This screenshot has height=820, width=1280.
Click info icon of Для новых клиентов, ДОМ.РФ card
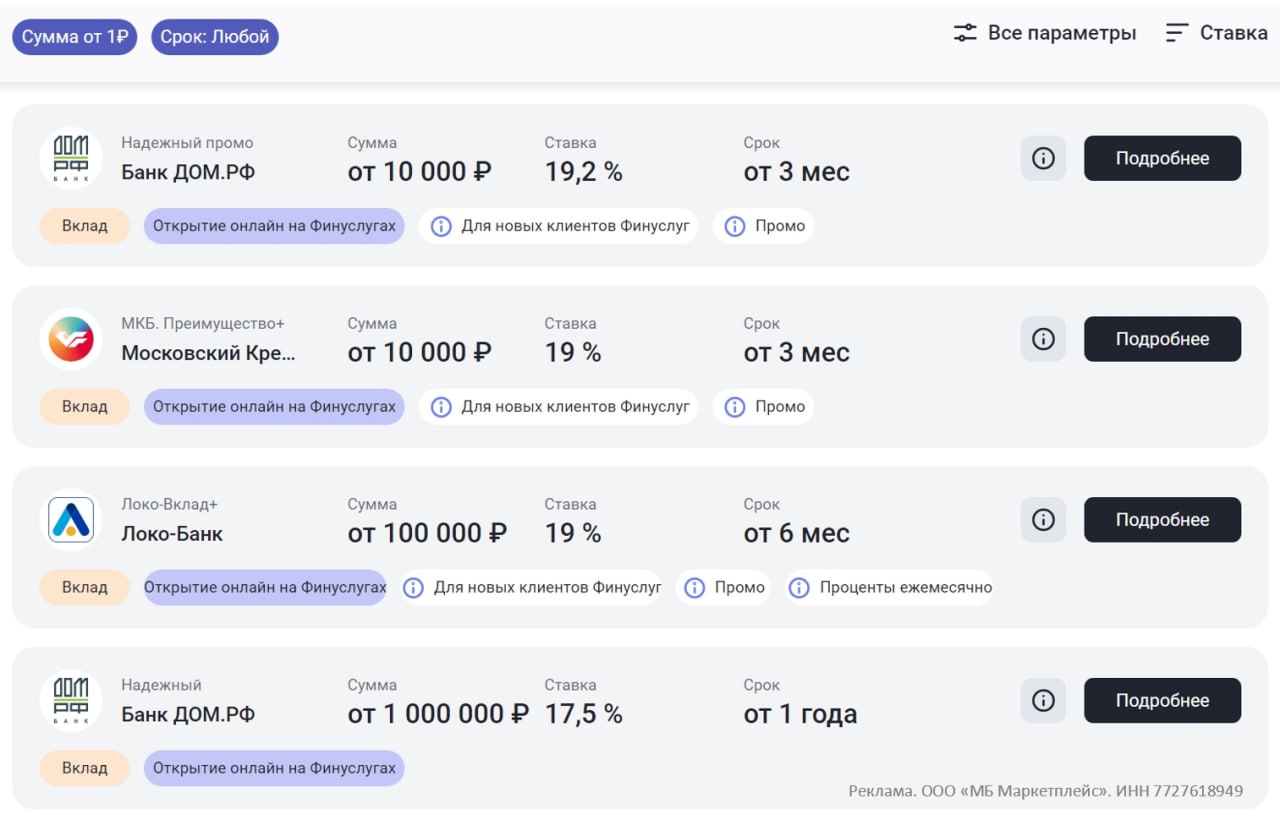pyautogui.click(x=441, y=226)
